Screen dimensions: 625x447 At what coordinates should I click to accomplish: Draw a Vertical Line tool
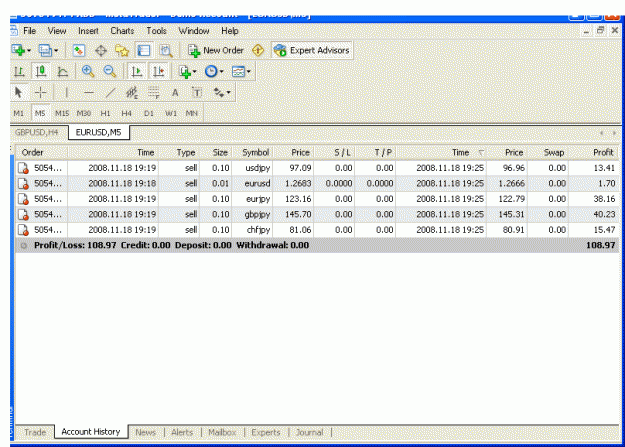[x=66, y=93]
